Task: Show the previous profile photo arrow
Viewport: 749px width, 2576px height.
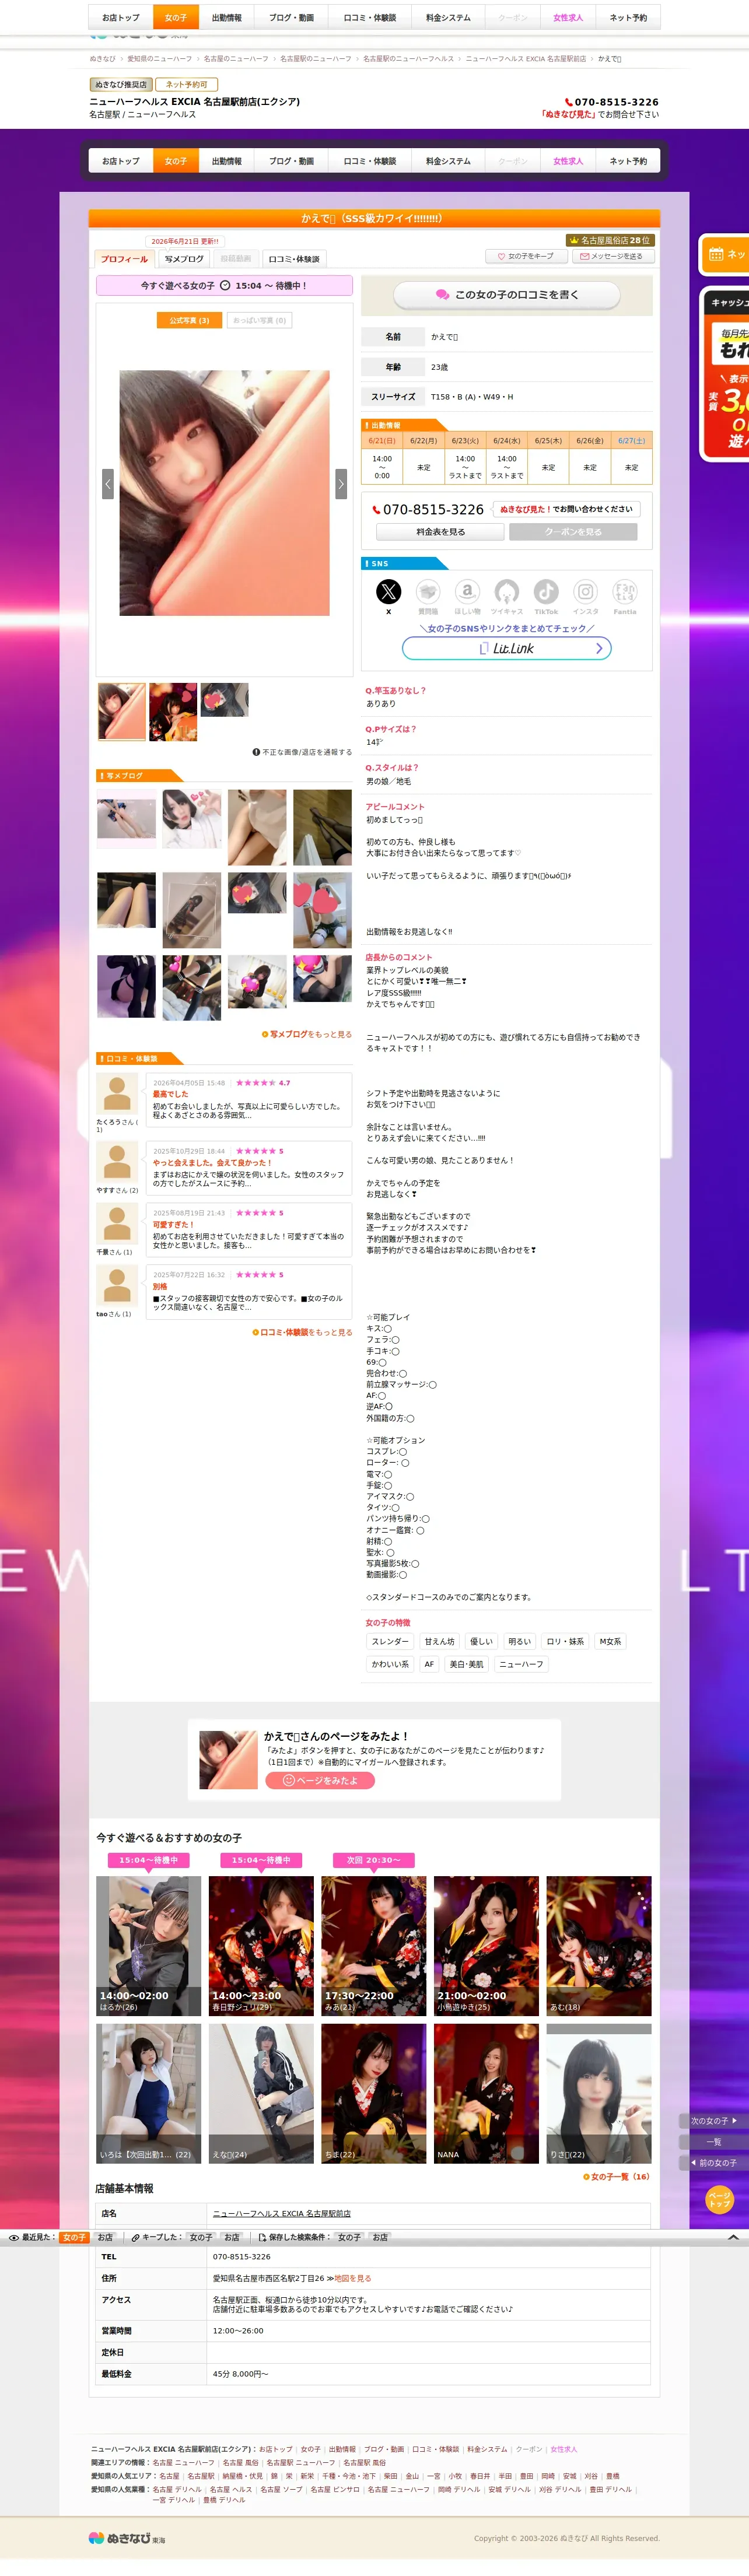Action: 108,484
